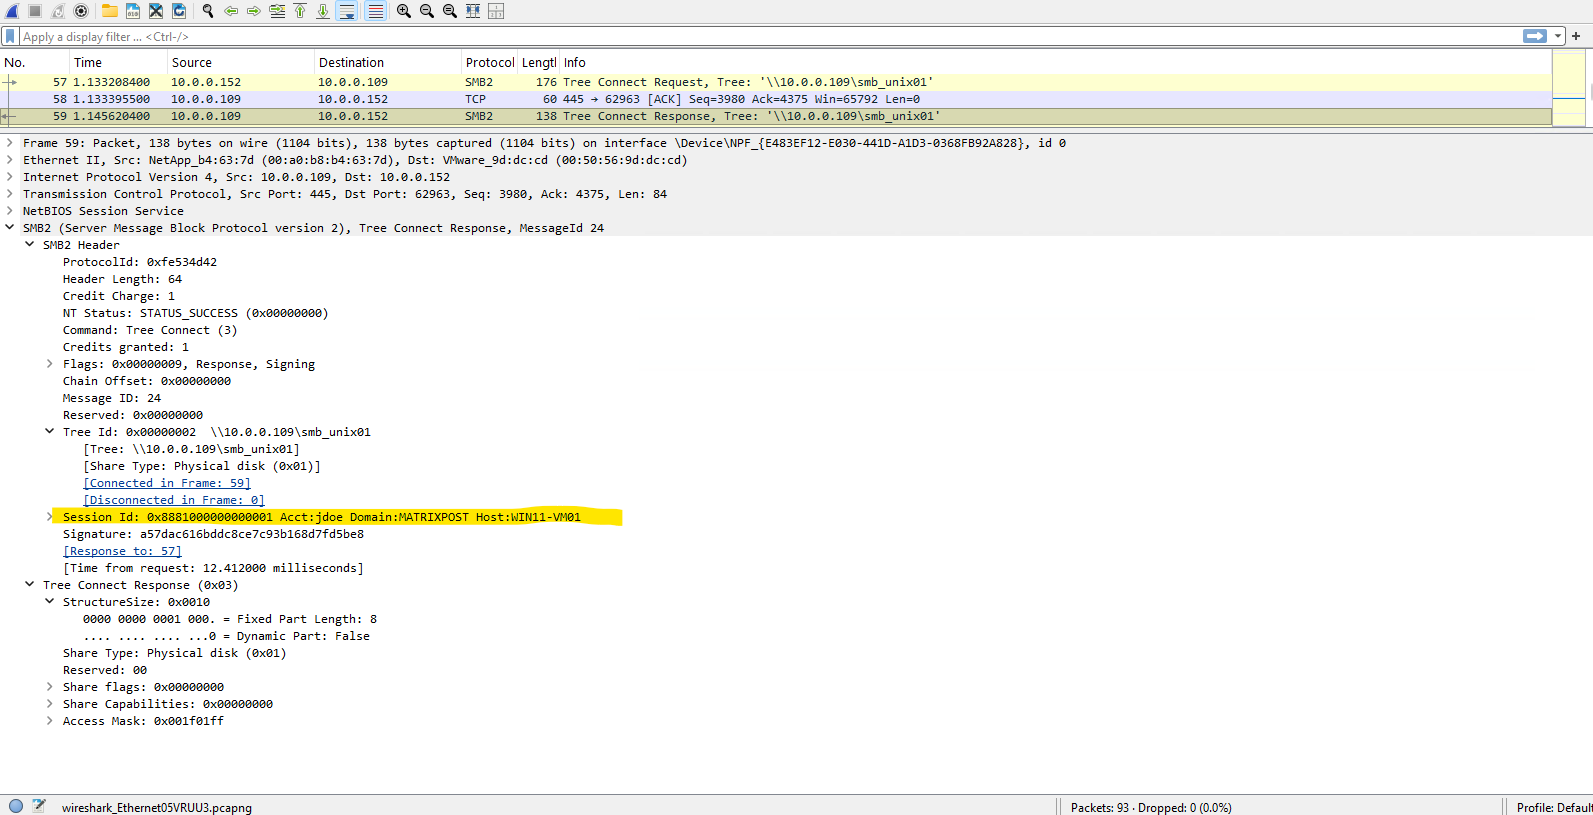Expand the Flags 0x00000009 node
Screen dimensions: 1593x815
[x=50, y=364]
